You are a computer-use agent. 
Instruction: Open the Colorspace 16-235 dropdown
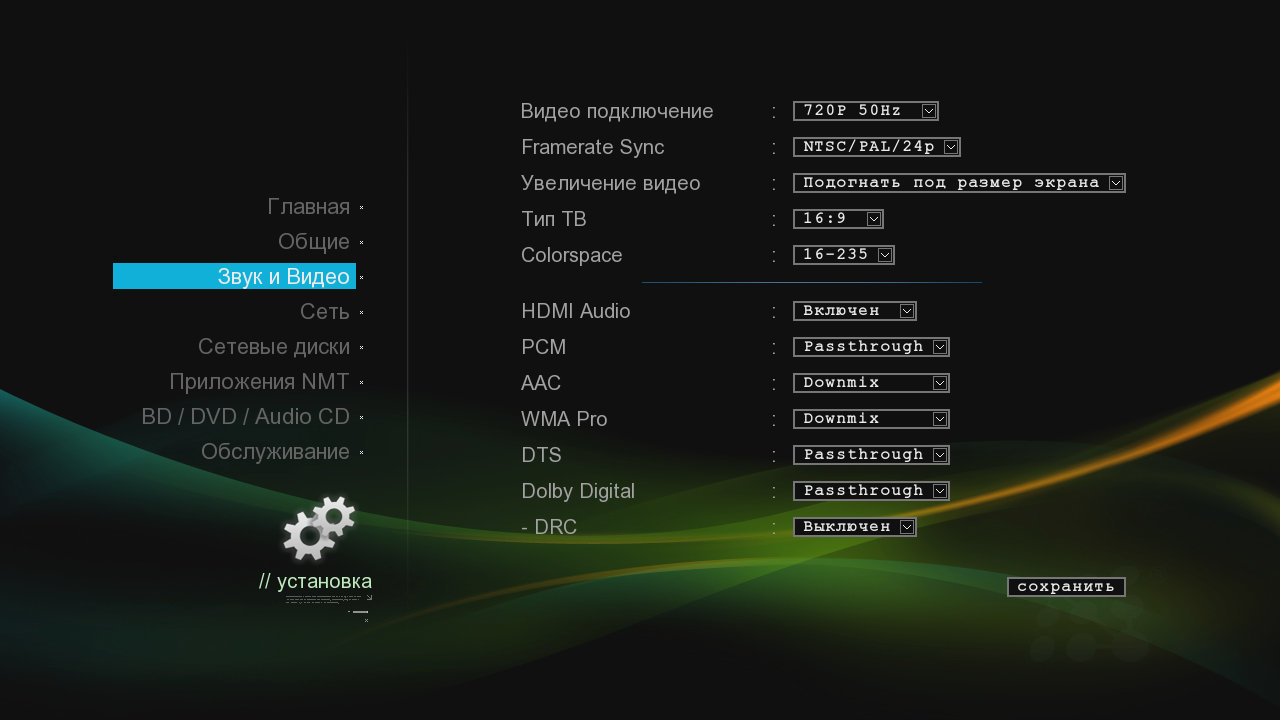pos(843,255)
